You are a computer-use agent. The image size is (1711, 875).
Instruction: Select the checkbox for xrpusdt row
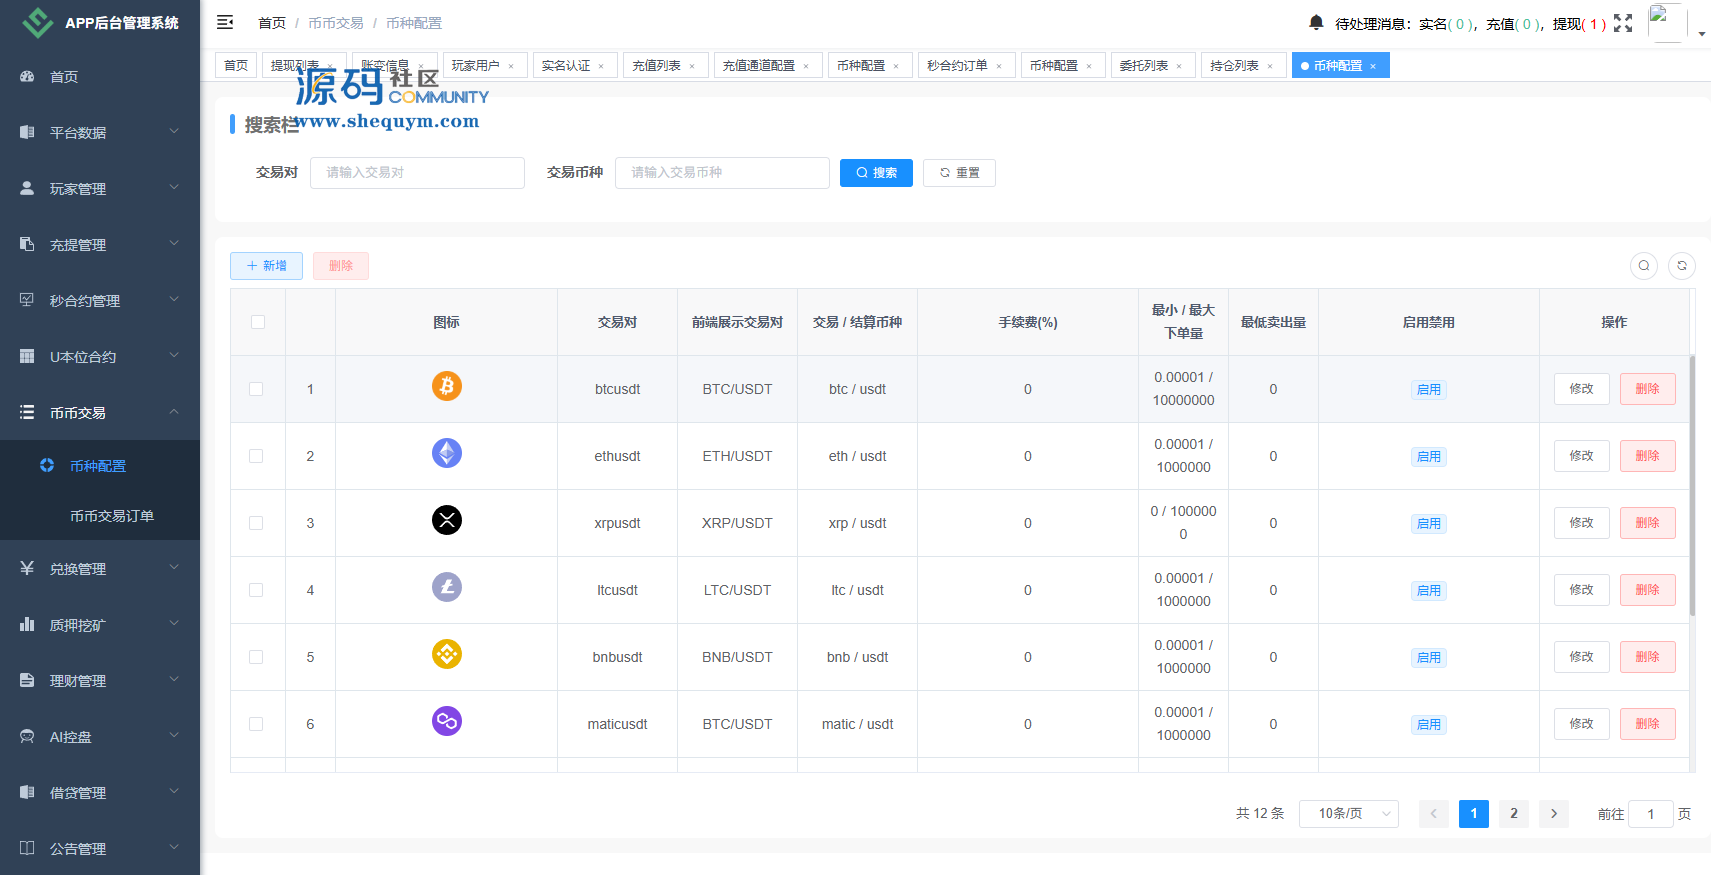(256, 523)
